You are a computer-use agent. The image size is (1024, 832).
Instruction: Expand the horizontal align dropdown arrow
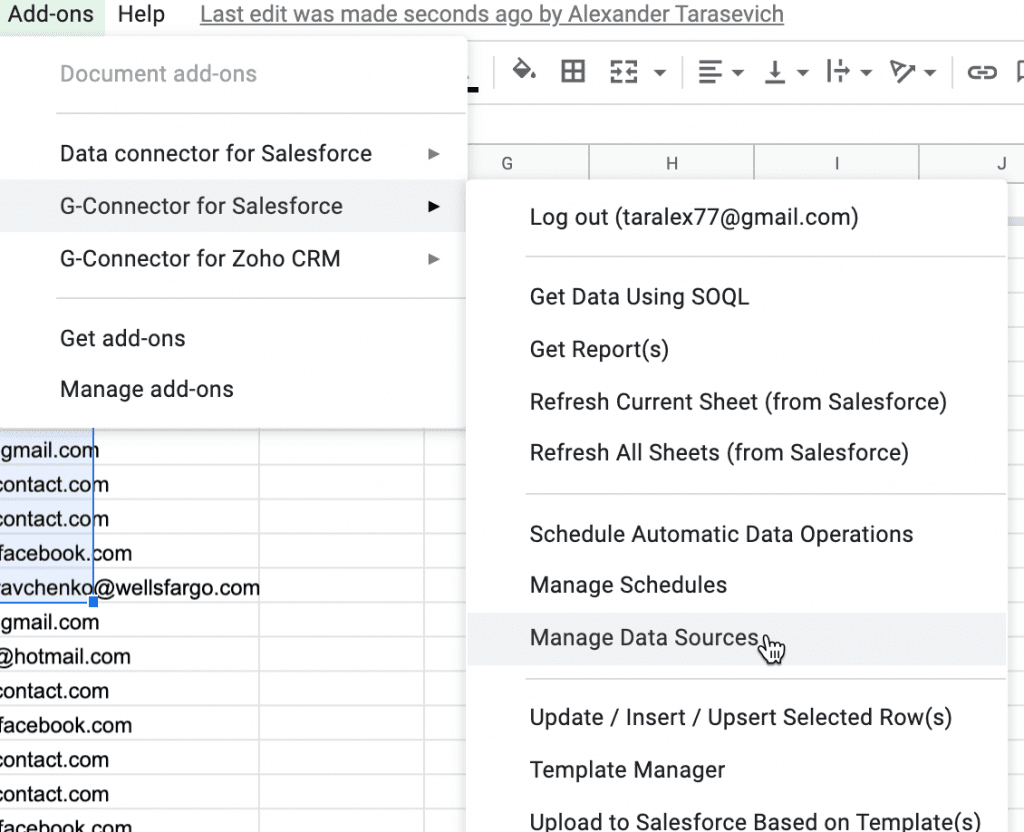[738, 72]
